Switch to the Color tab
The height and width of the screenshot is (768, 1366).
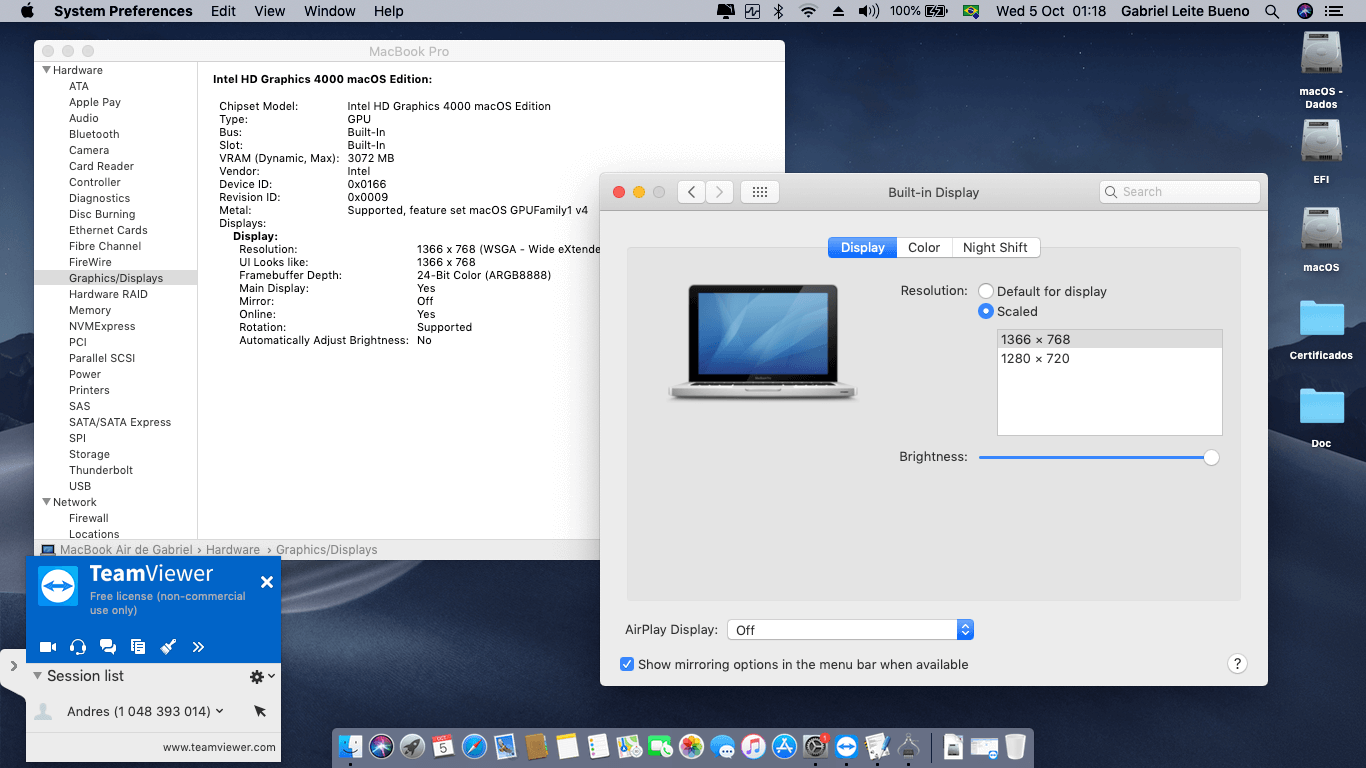click(x=924, y=248)
